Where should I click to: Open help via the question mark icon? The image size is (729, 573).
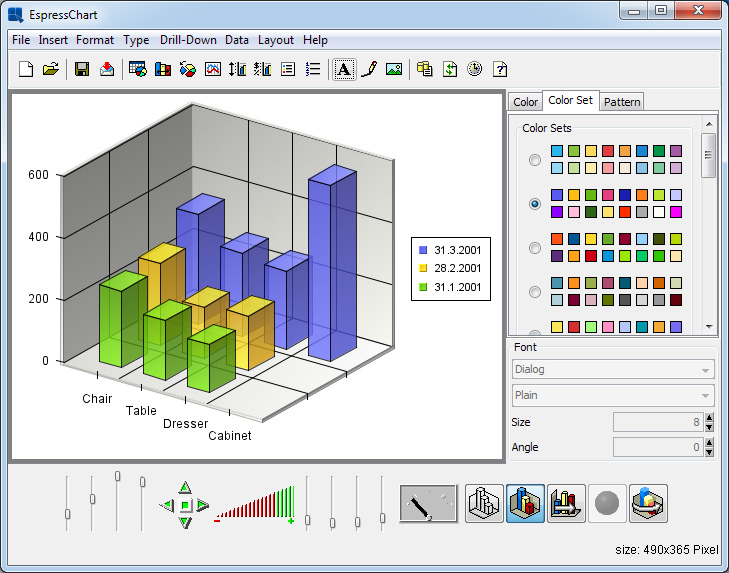pos(500,69)
